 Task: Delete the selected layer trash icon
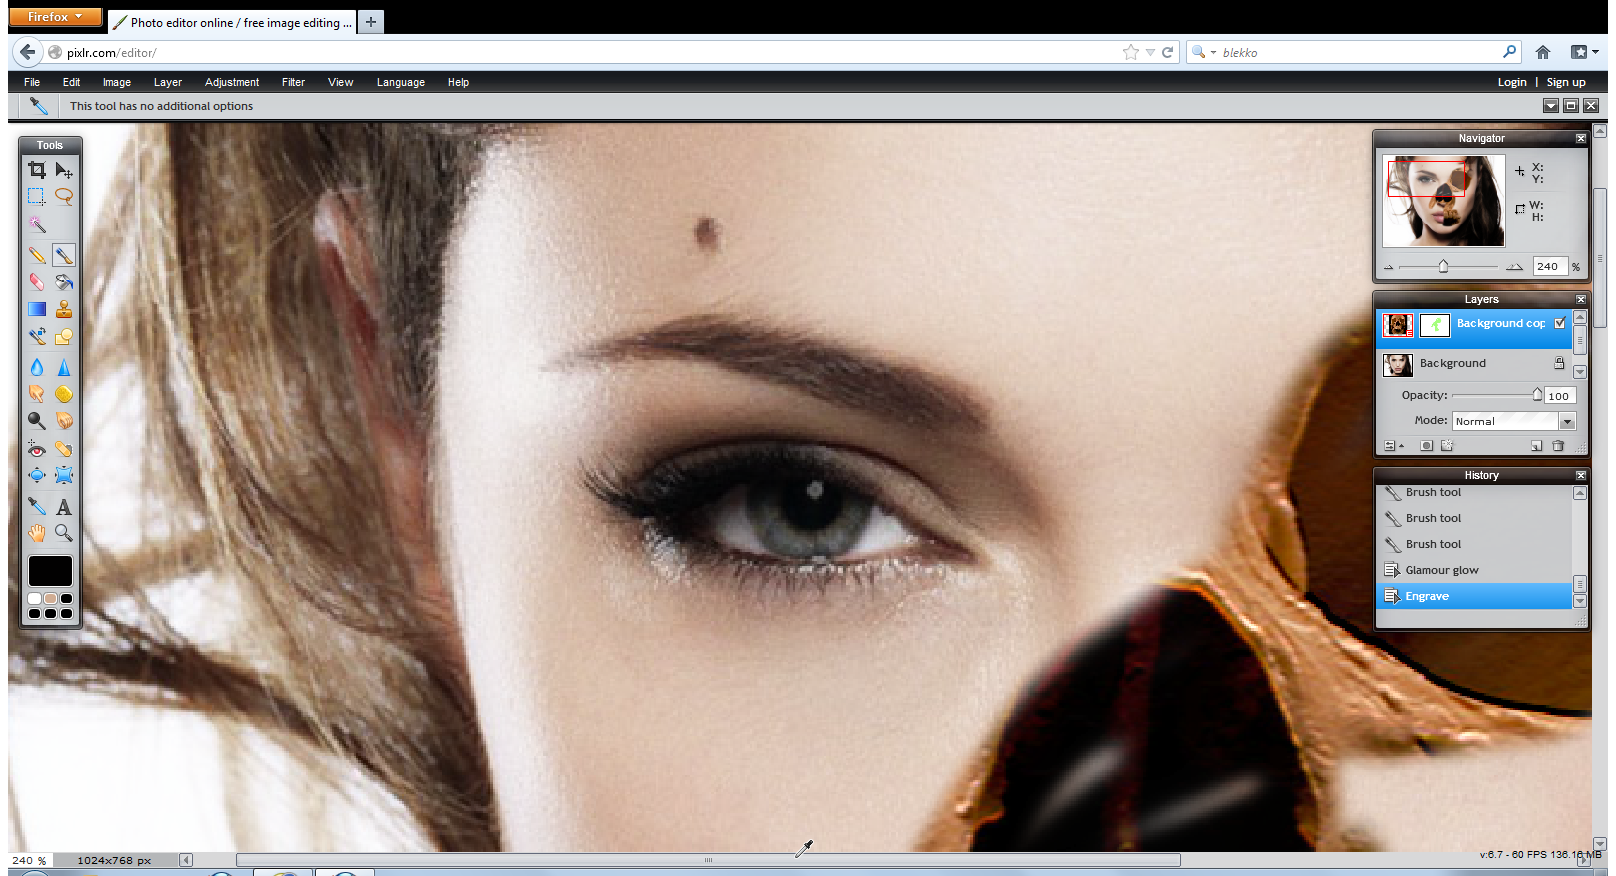point(1558,446)
